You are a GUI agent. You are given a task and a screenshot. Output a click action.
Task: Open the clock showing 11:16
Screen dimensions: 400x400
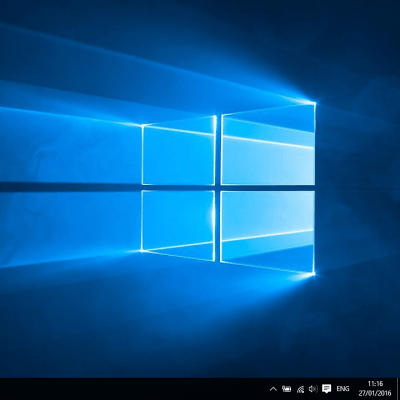click(375, 384)
